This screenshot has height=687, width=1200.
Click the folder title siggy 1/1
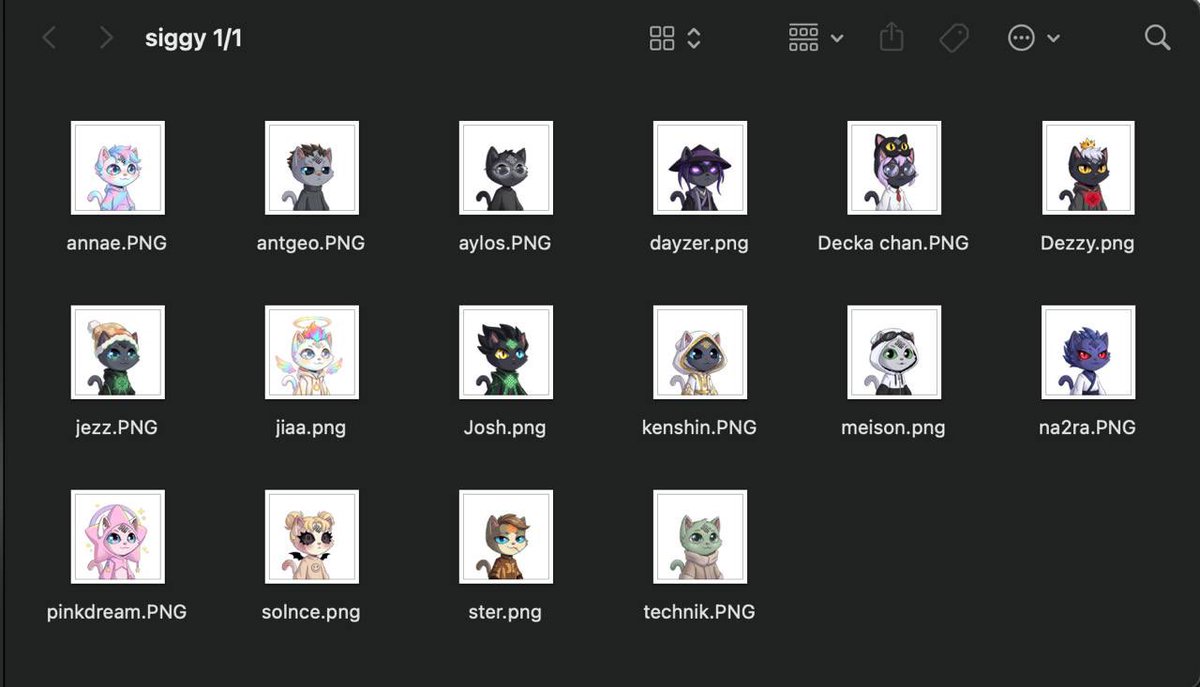point(193,39)
